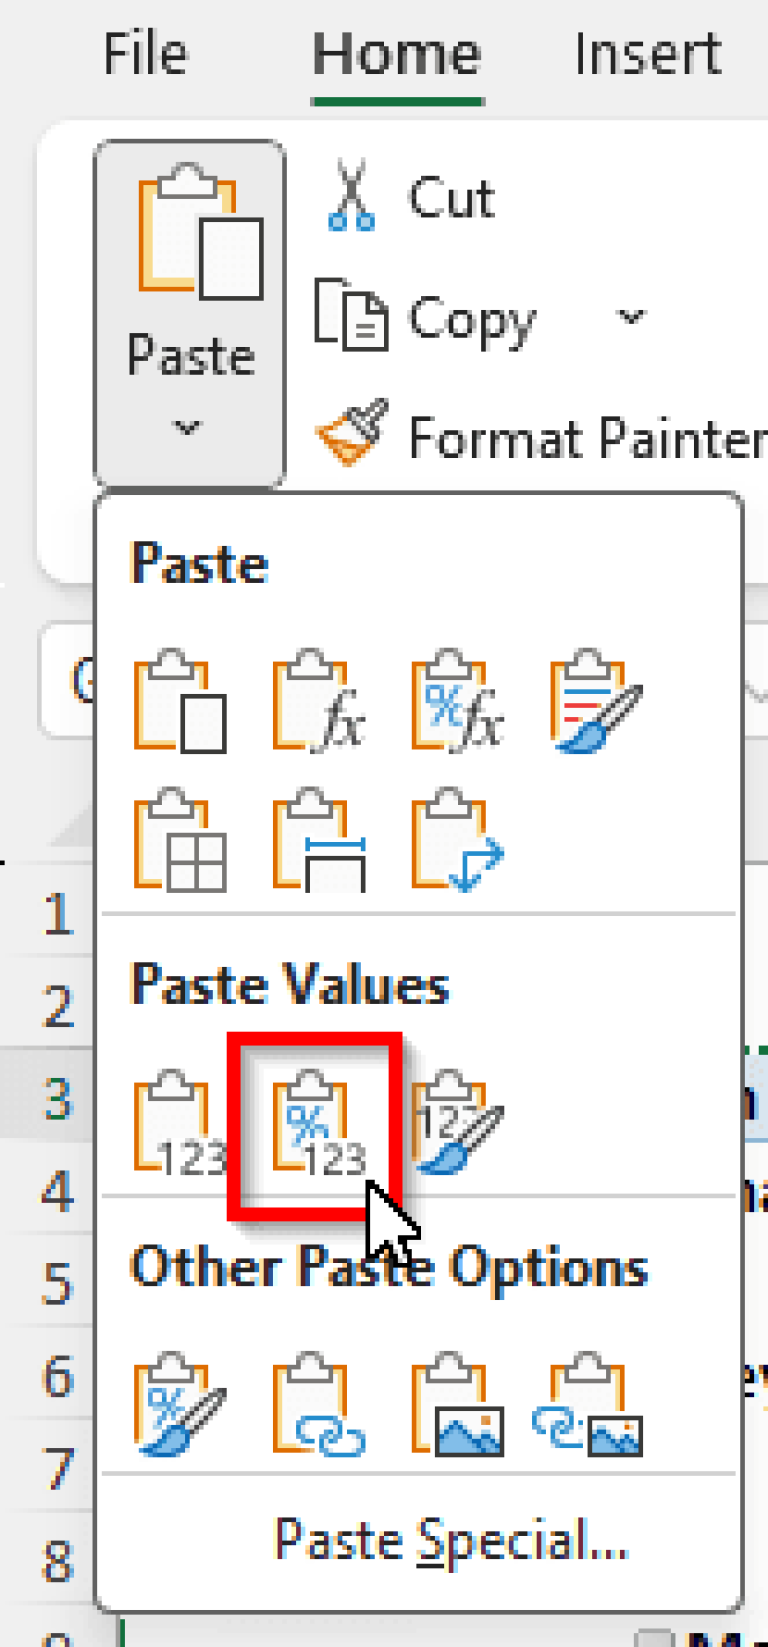Screen dimensions: 768x1647
Task: Click the Keep Source Column Widths icon
Action: (x=320, y=845)
